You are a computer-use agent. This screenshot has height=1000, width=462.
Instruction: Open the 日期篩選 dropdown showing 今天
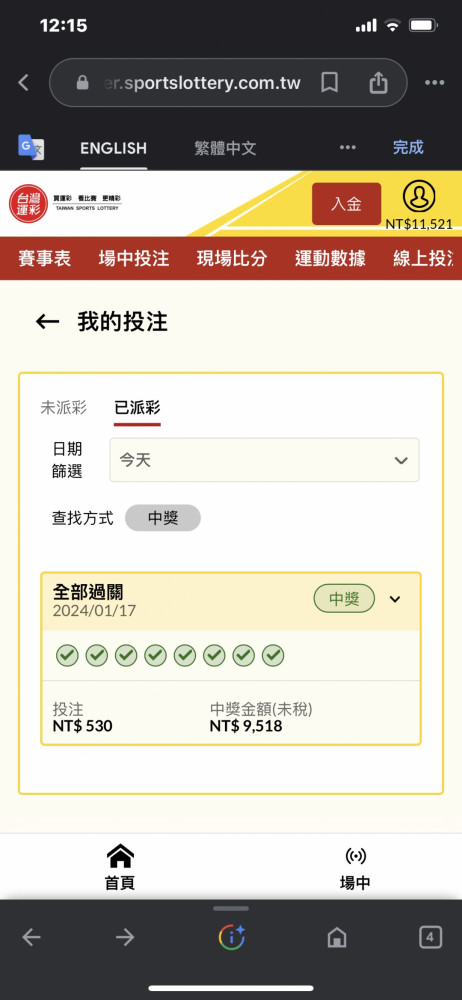[264, 460]
